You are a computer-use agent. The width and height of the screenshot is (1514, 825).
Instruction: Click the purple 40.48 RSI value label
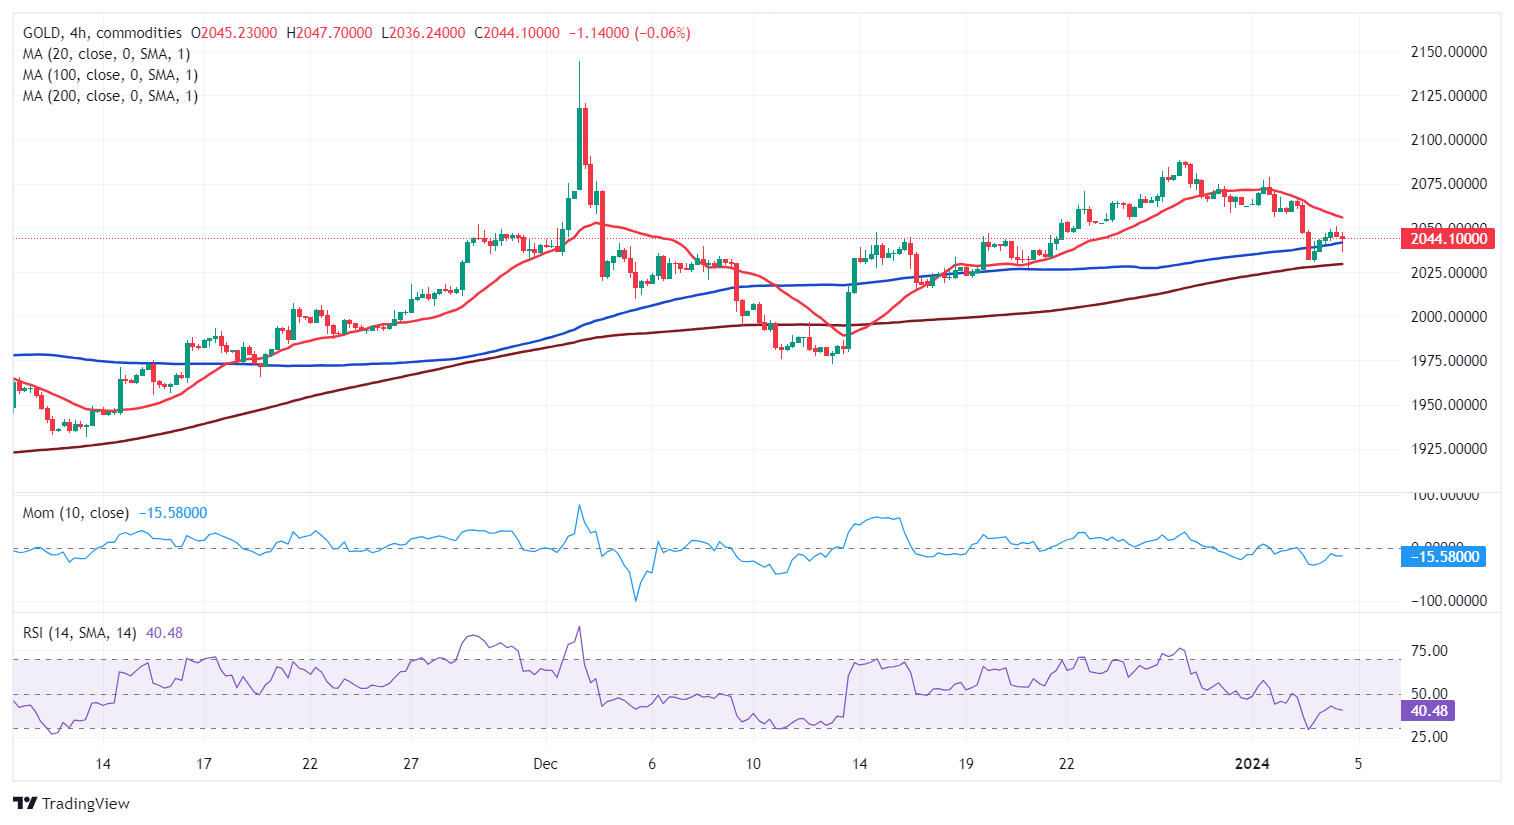(1429, 711)
